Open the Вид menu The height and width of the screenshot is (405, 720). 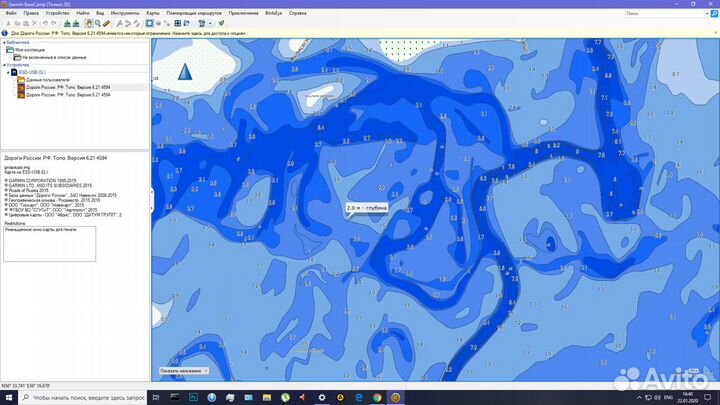[x=100, y=13]
